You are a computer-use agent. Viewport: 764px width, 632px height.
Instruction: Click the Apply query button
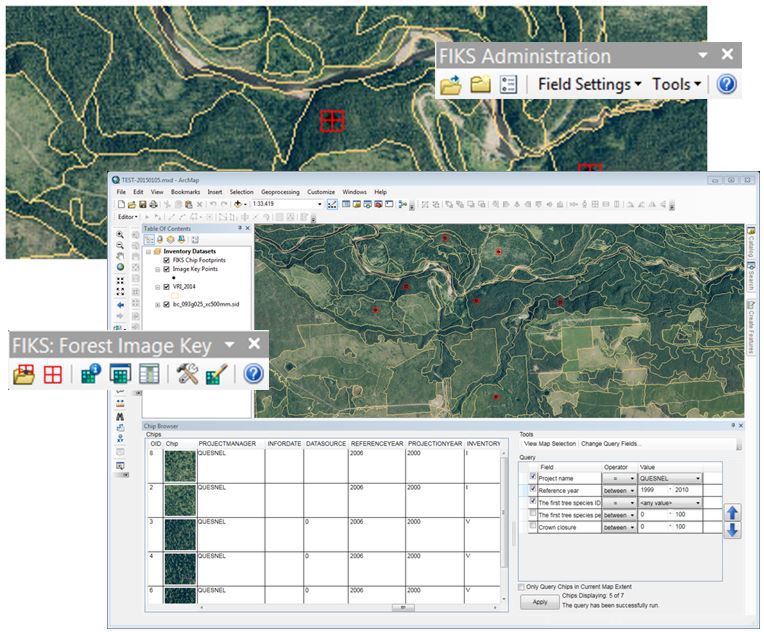coord(539,602)
